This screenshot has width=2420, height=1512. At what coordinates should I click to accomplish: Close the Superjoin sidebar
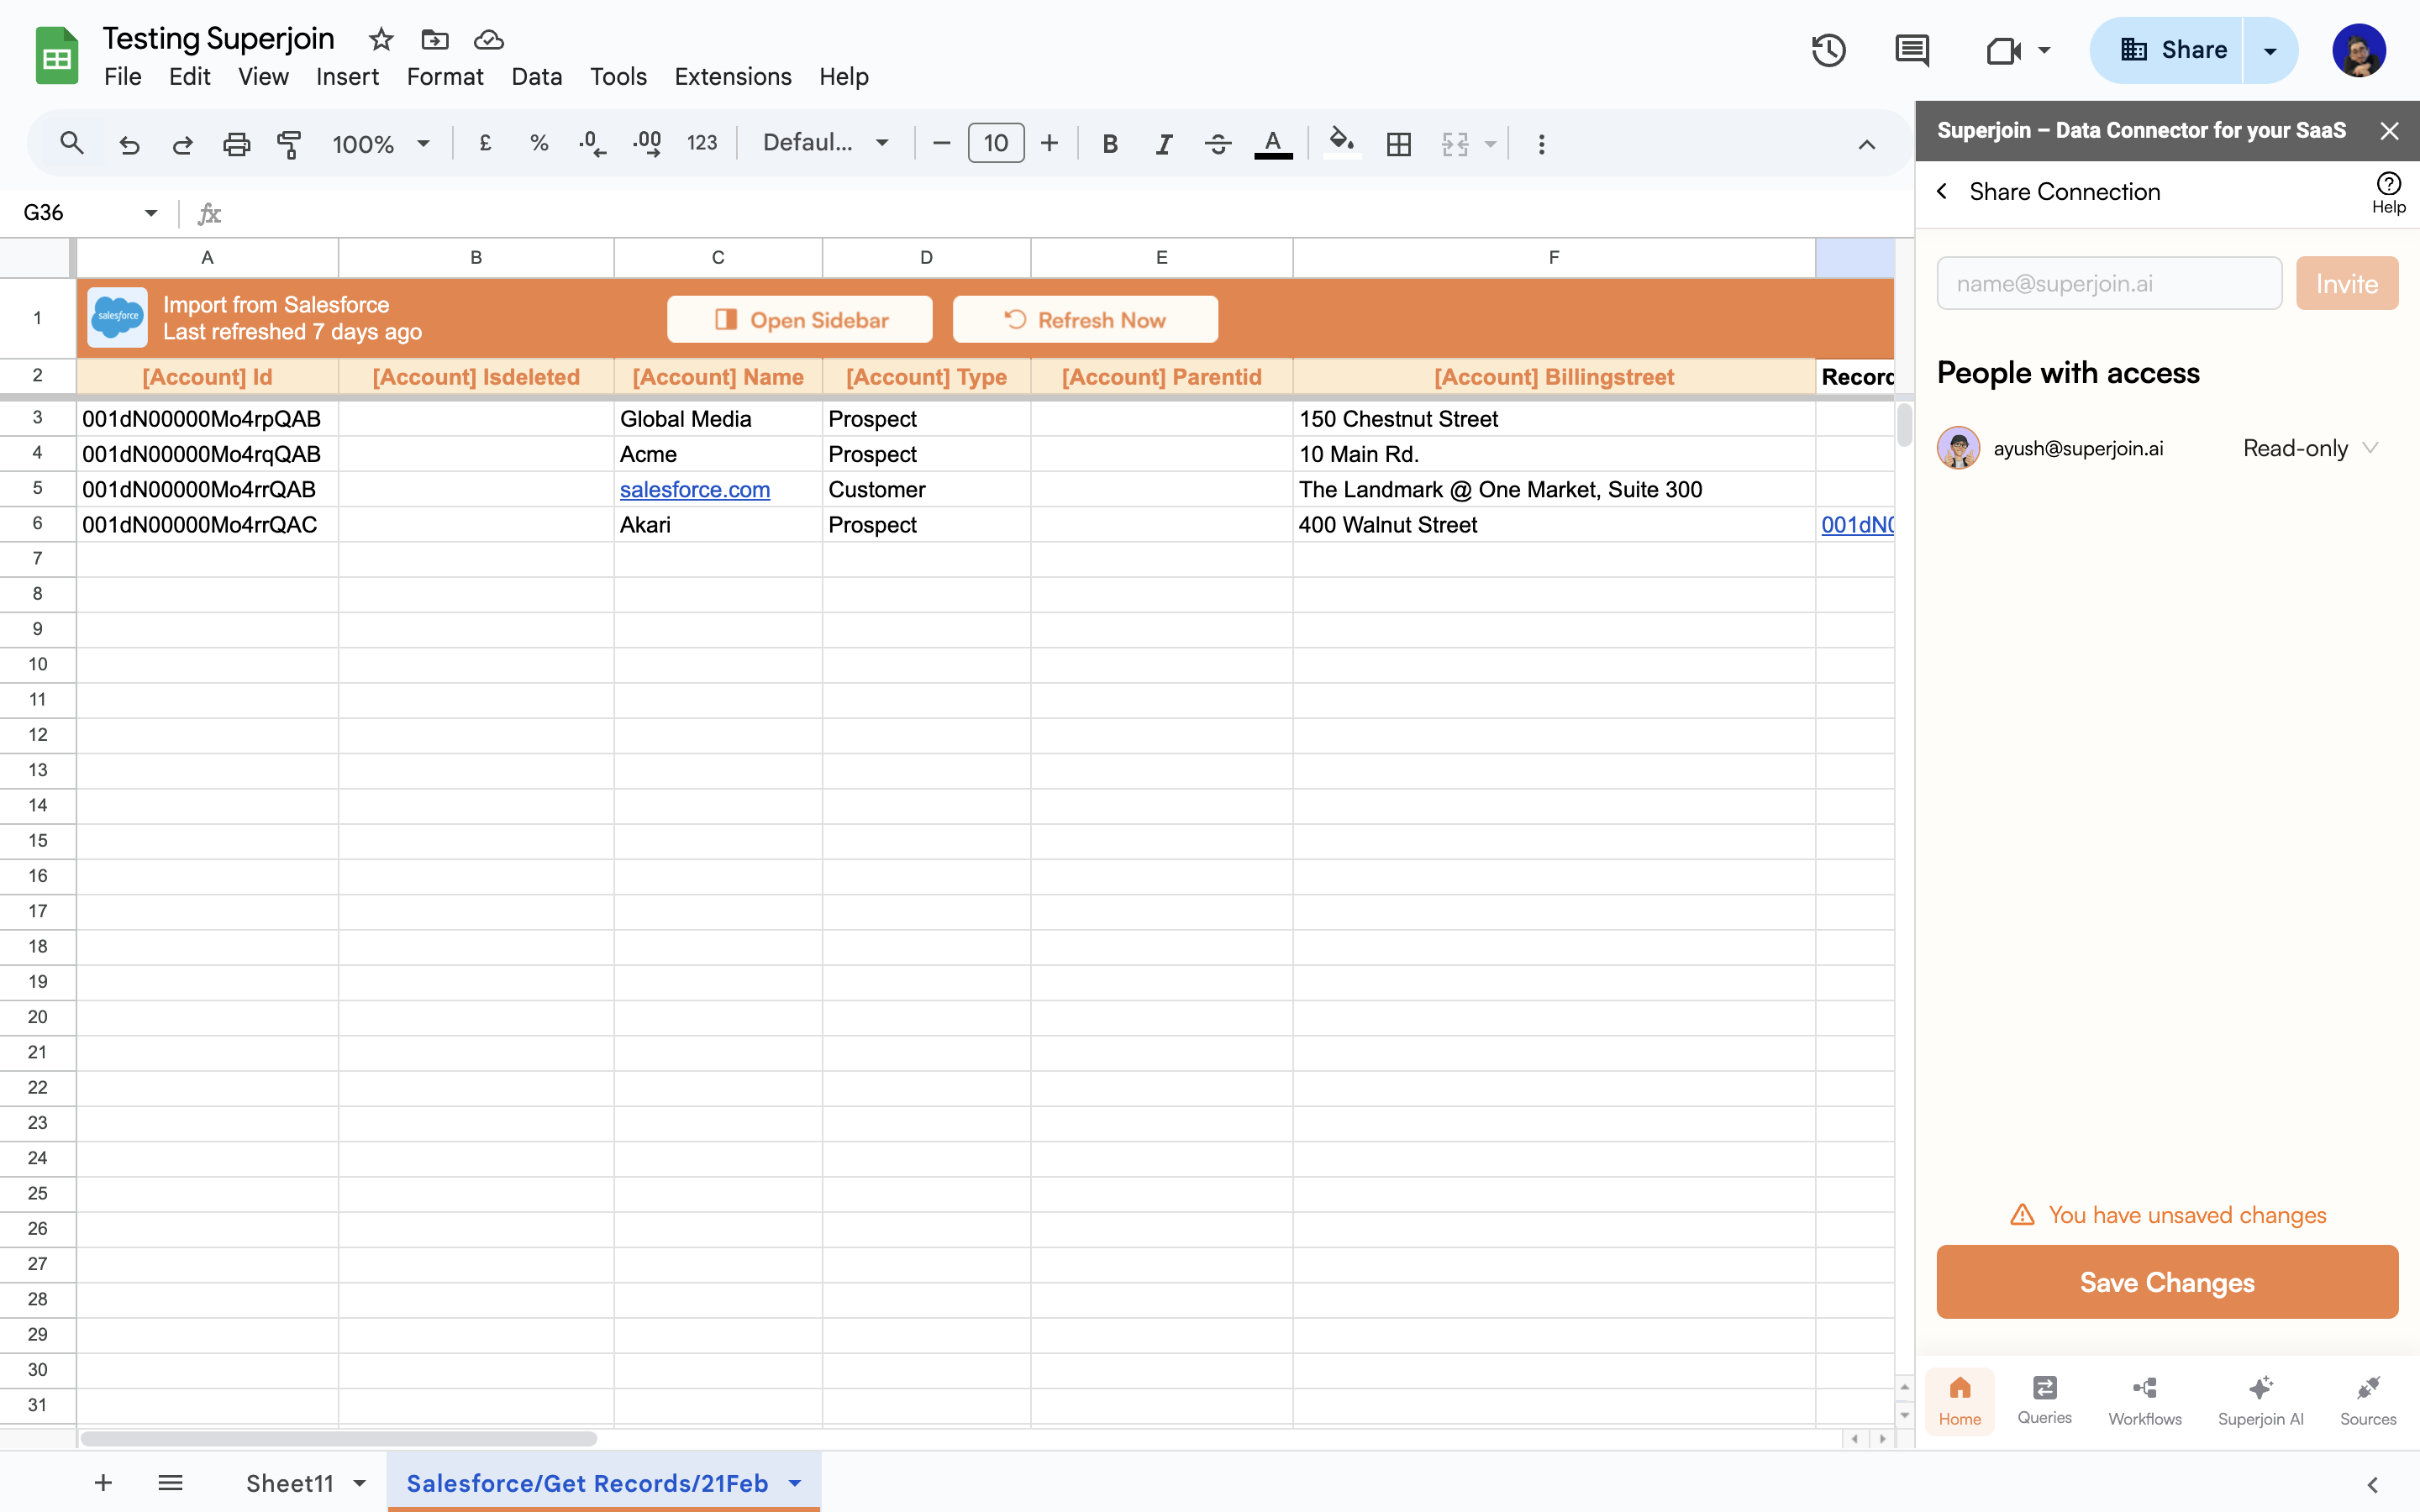pyautogui.click(x=2389, y=131)
